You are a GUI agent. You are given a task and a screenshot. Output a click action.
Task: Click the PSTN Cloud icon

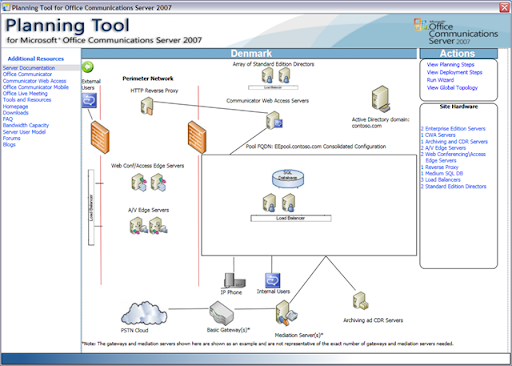(144, 313)
